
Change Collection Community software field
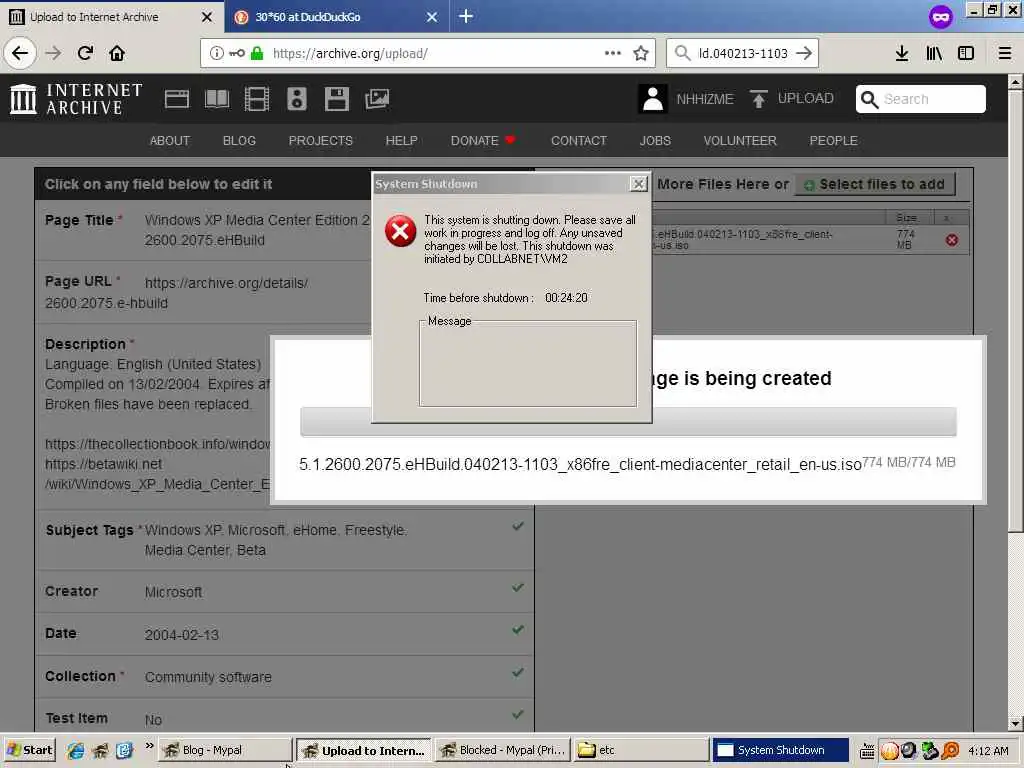pos(285,677)
